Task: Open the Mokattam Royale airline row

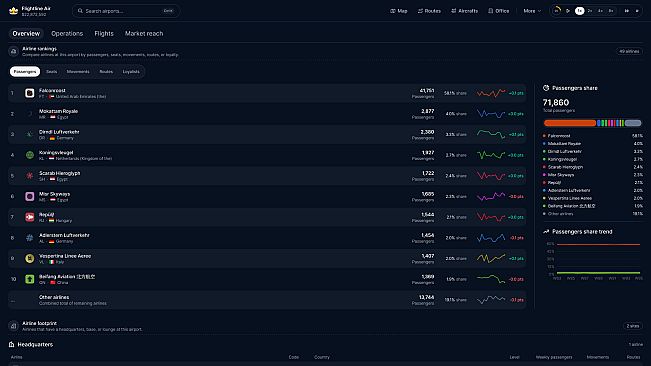Action: click(267, 114)
